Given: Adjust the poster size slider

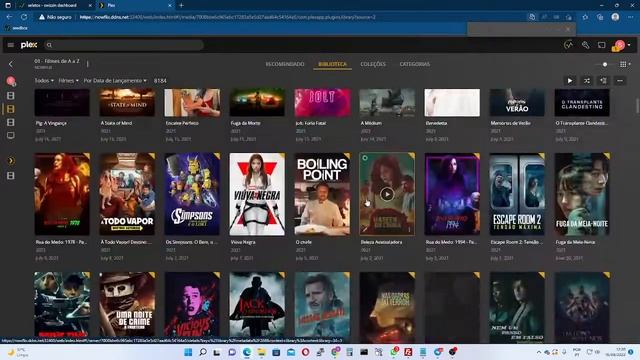Looking at the screenshot, I should pos(605,64).
